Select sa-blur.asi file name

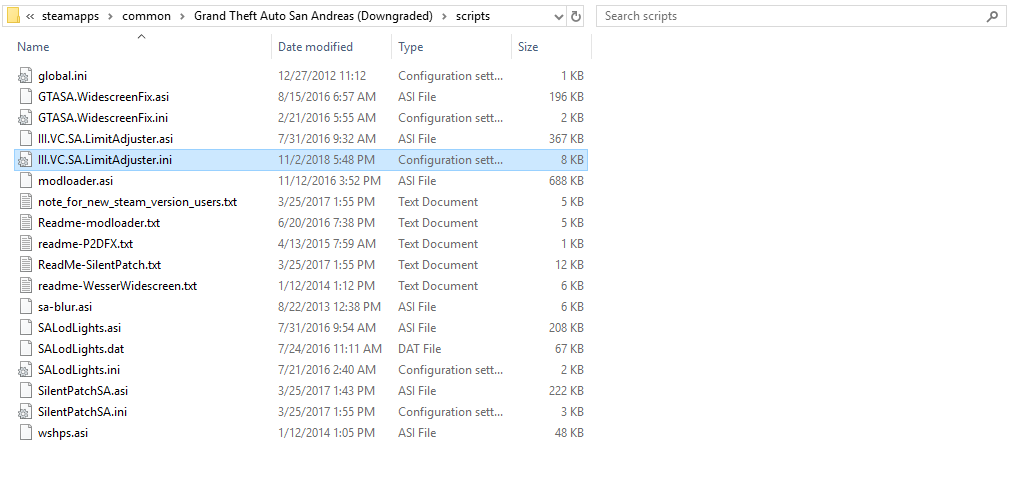click(x=65, y=307)
